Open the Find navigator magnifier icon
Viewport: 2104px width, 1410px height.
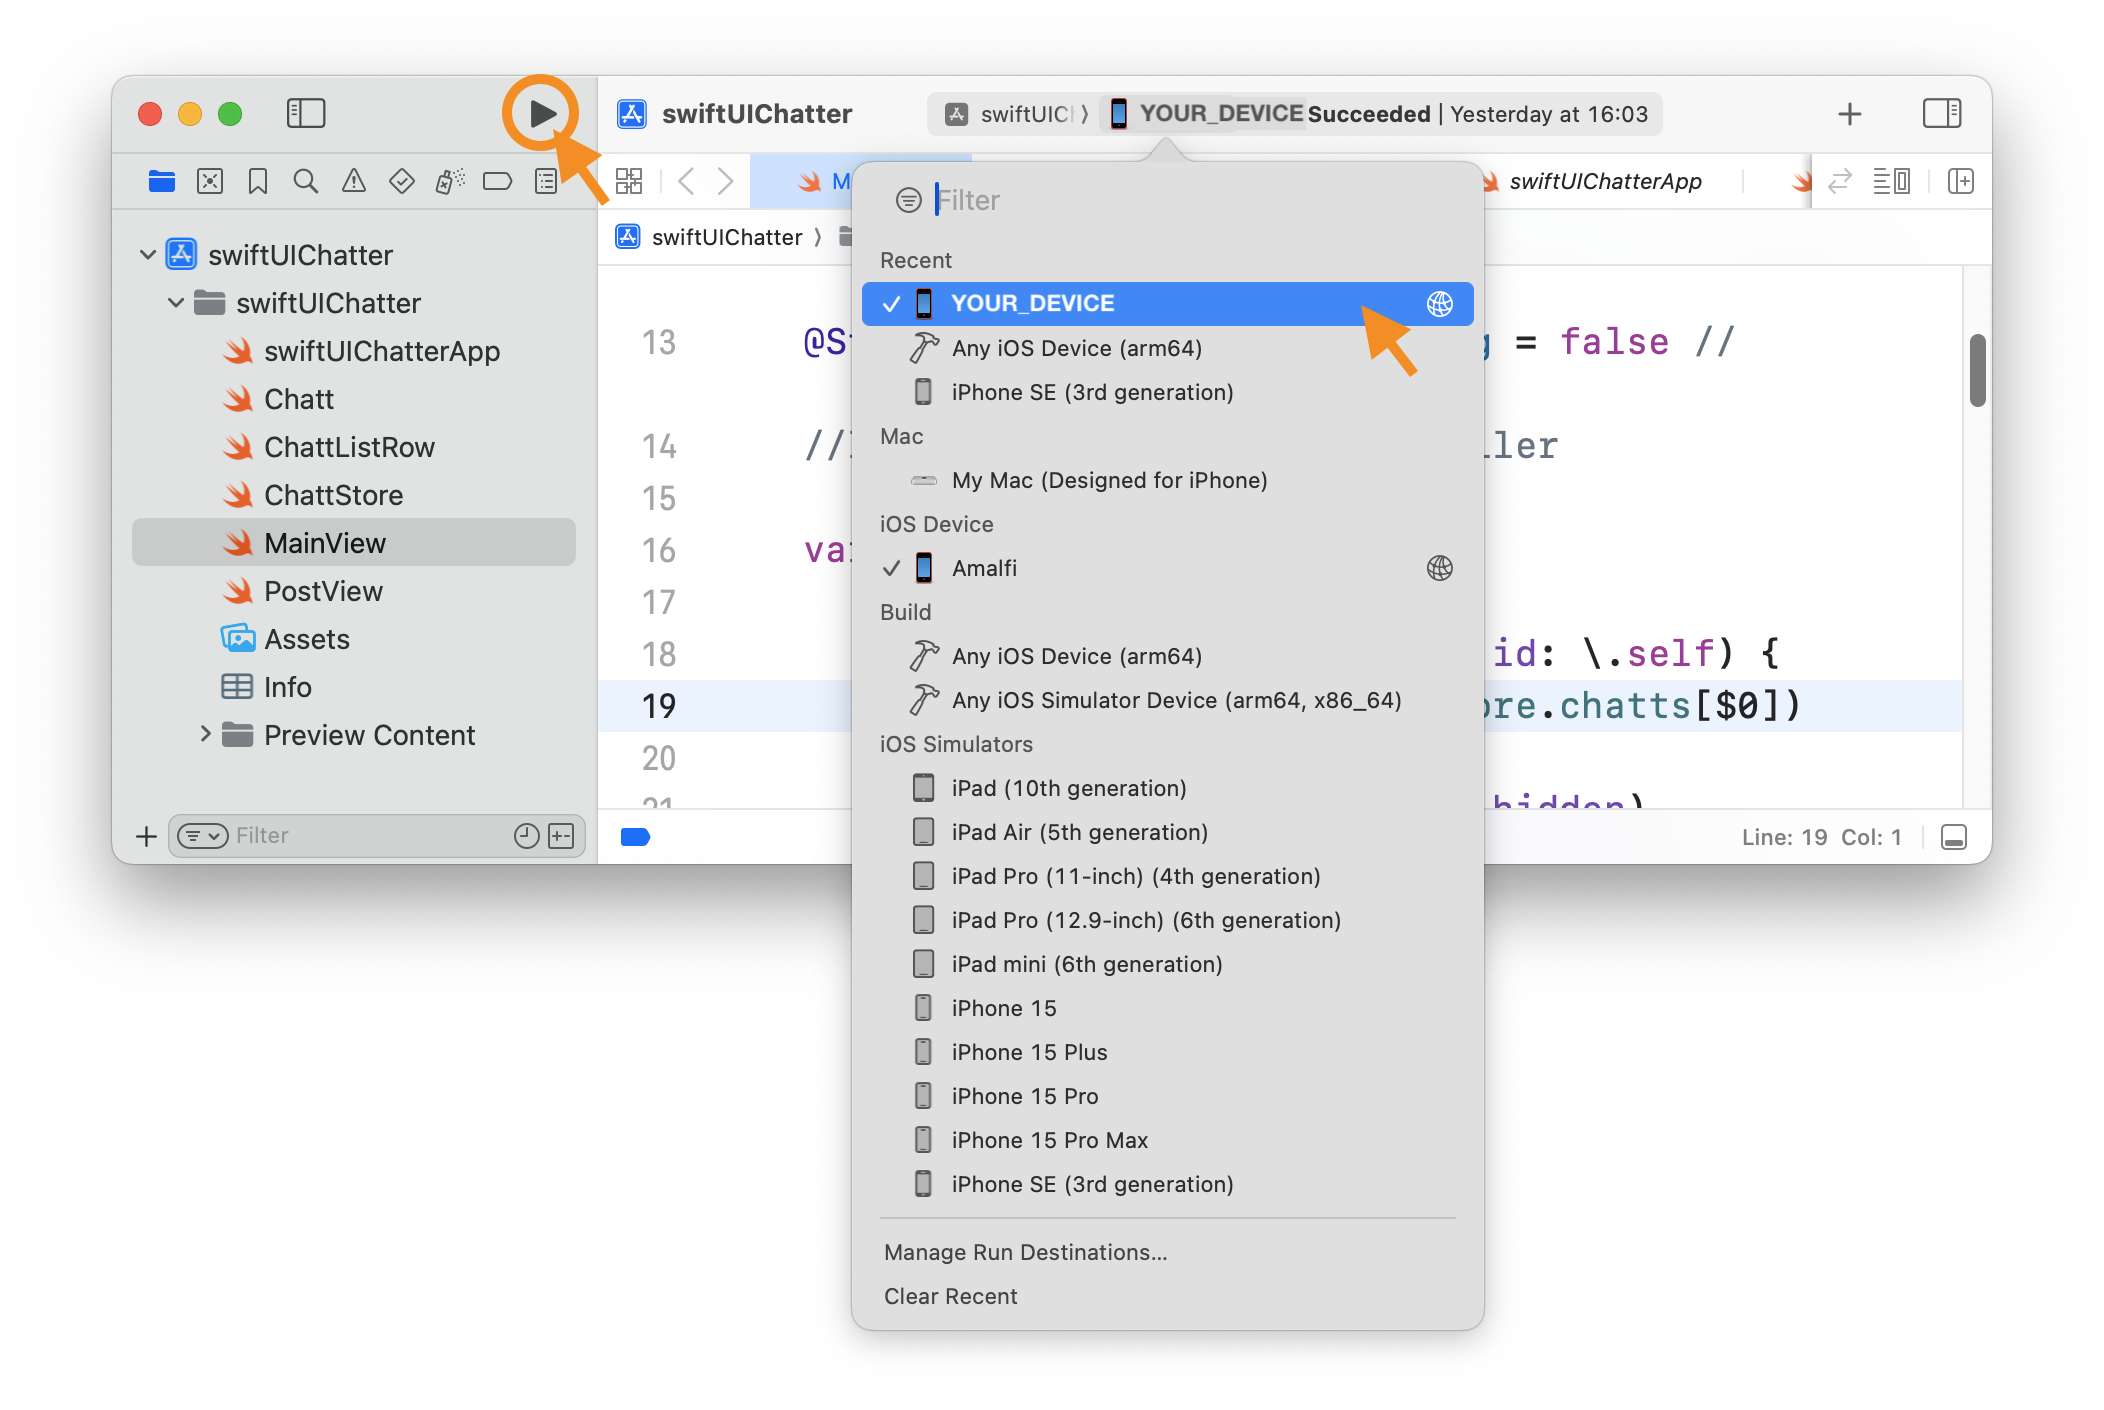(306, 181)
